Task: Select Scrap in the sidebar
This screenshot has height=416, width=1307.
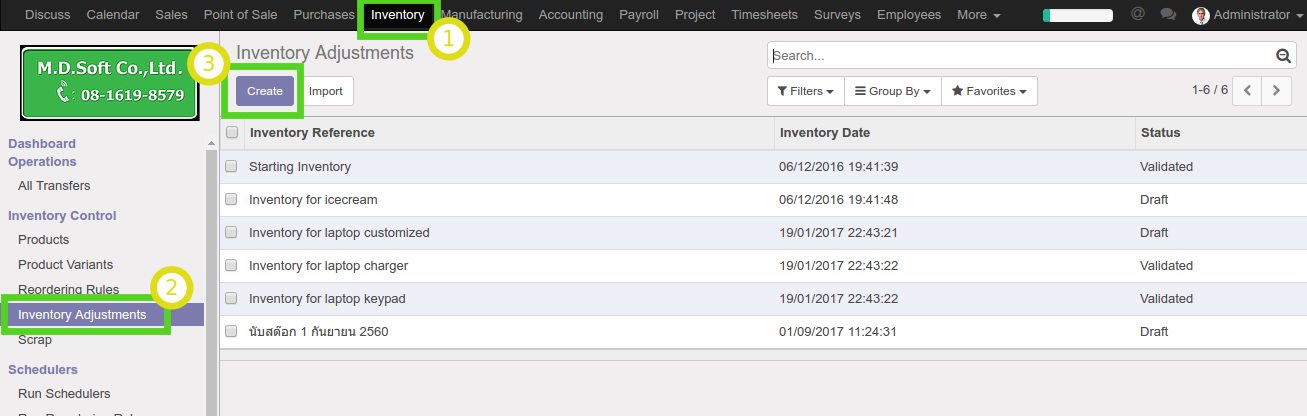Action: [x=35, y=340]
